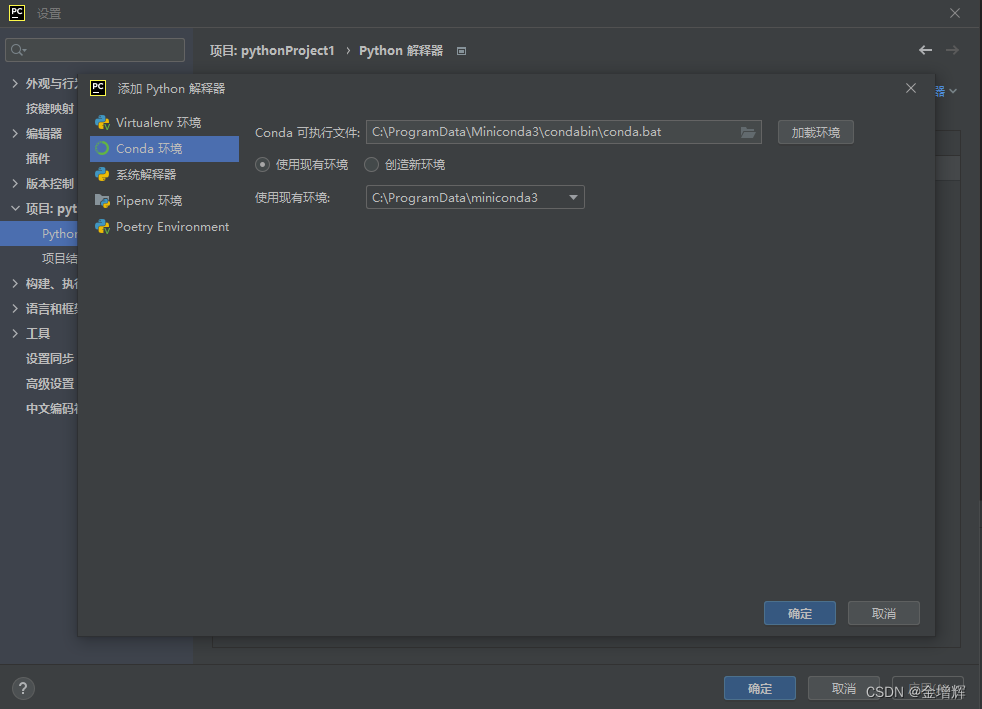Open help with the question mark button
Viewport: 982px width, 709px height.
point(23,689)
